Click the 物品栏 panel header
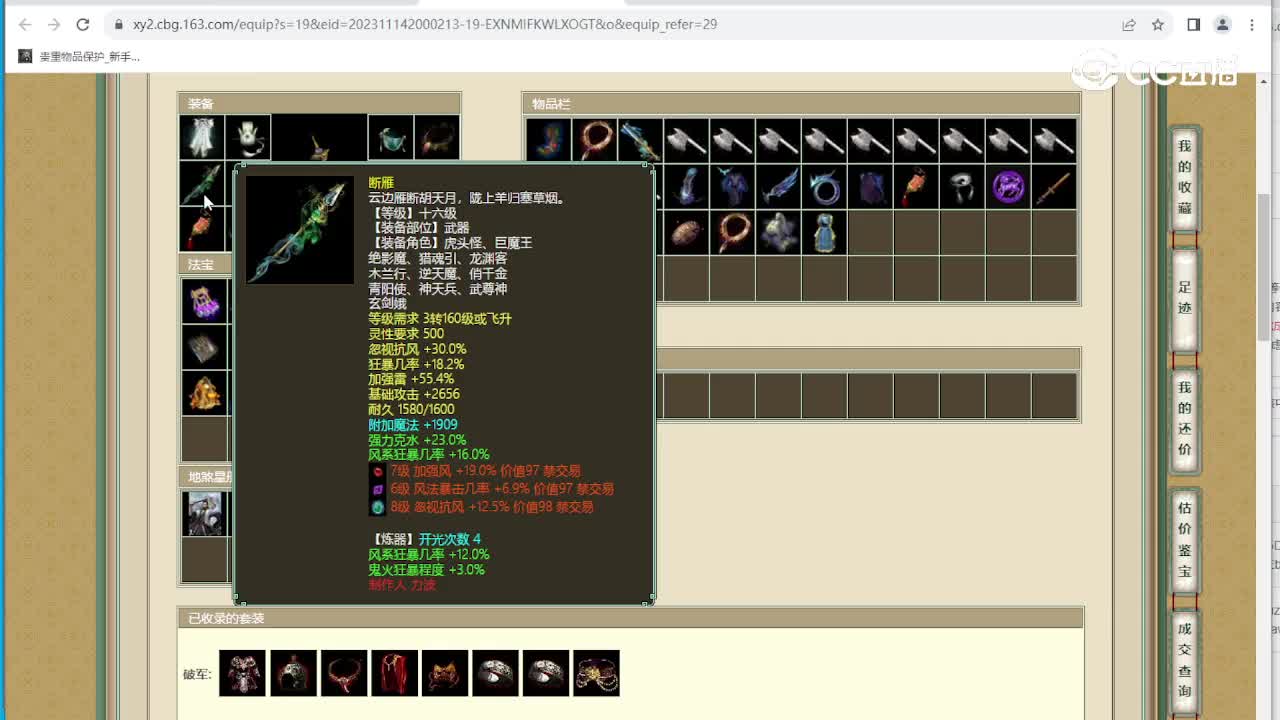This screenshot has width=1280, height=720. [801, 104]
